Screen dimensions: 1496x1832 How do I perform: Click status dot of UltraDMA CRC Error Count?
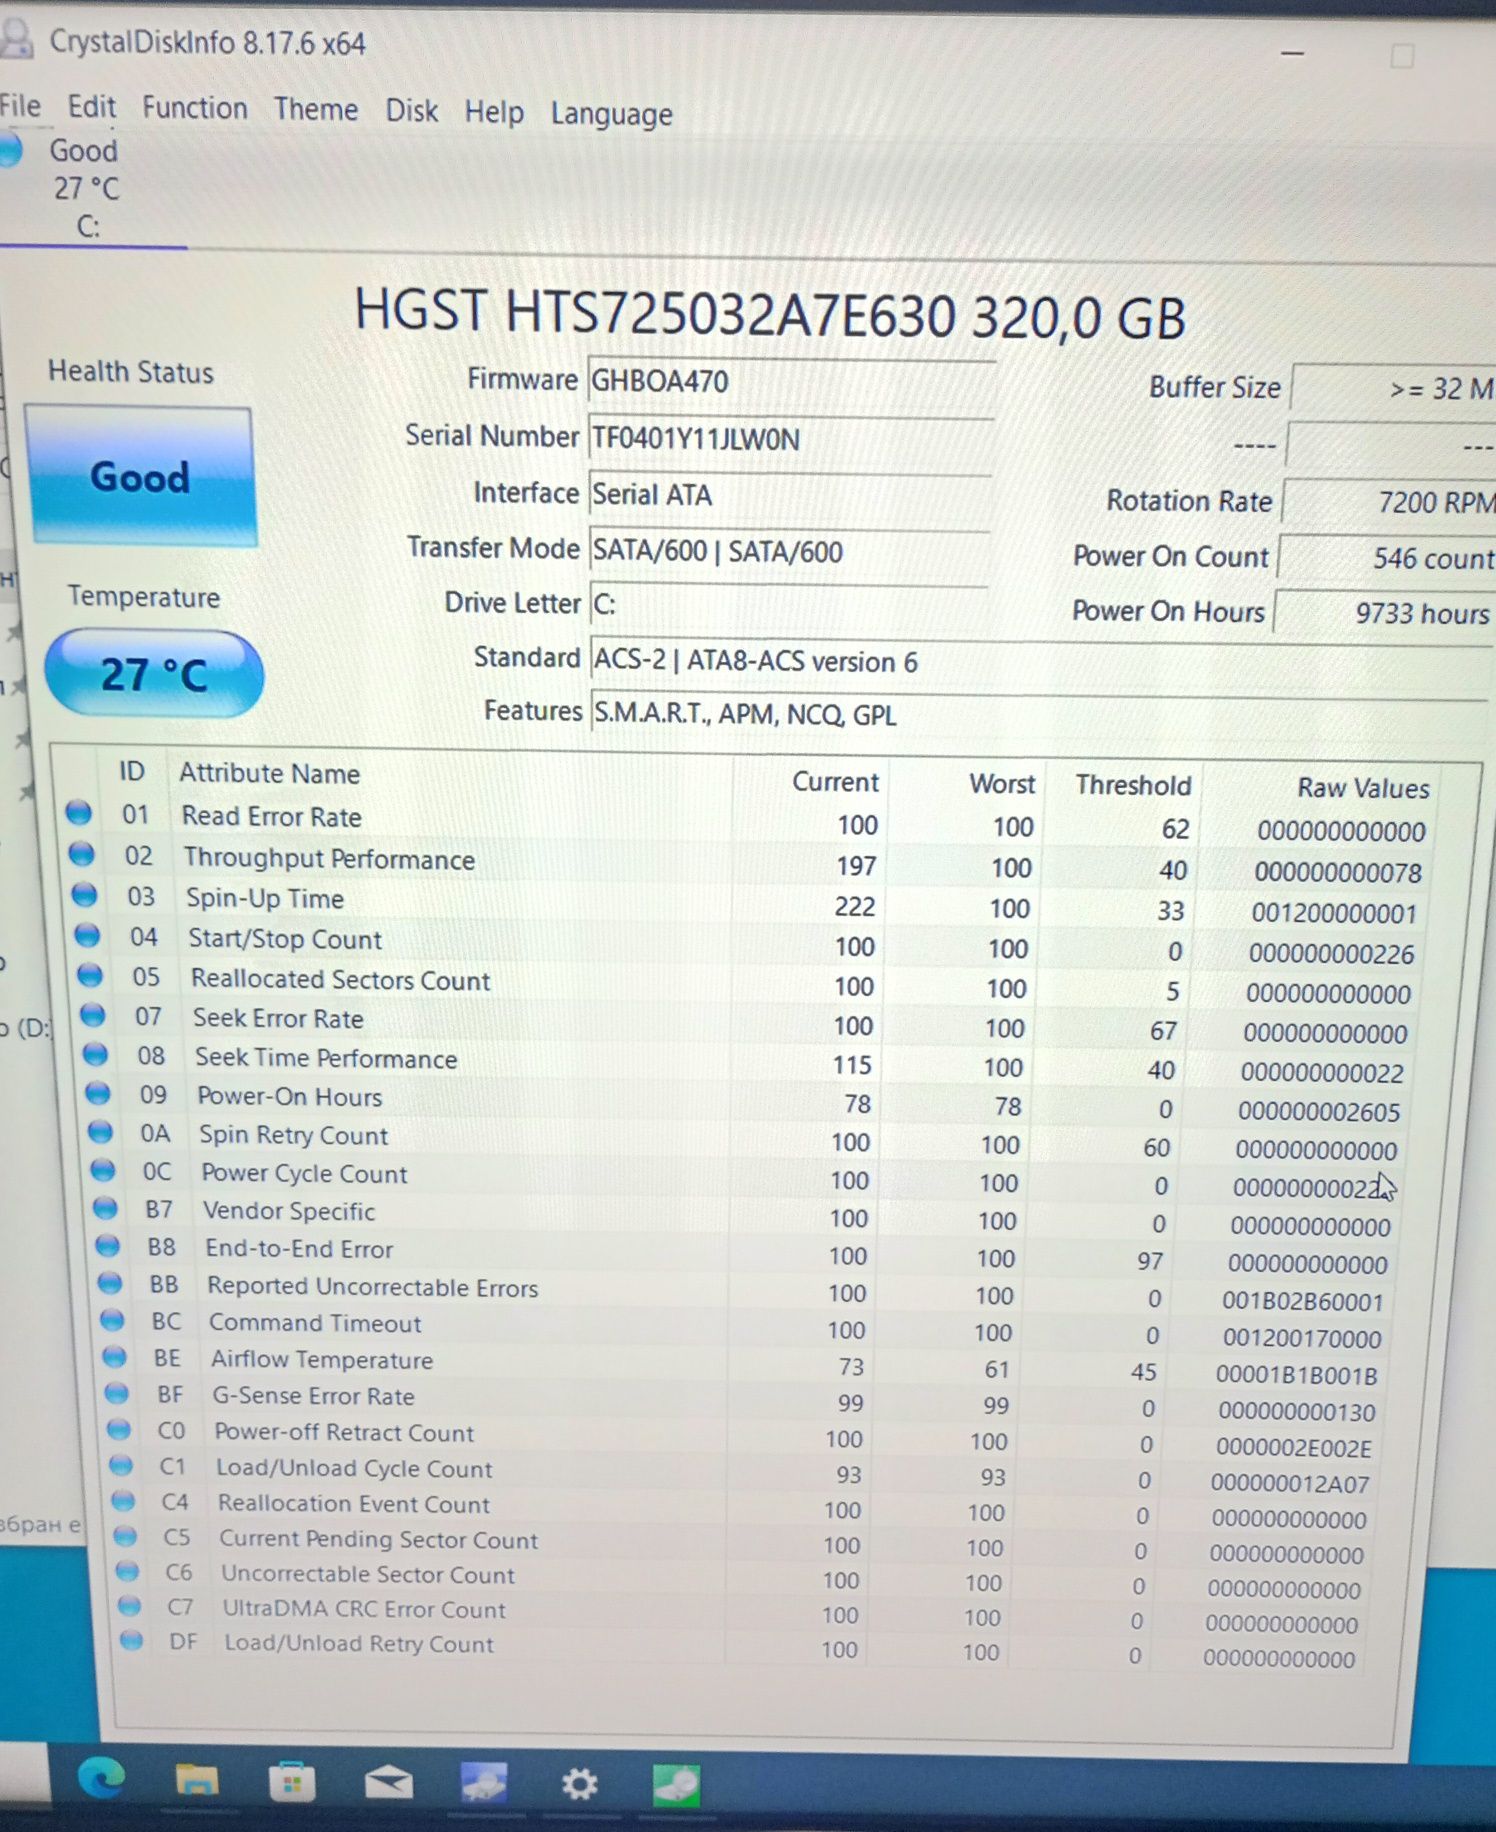point(128,1606)
